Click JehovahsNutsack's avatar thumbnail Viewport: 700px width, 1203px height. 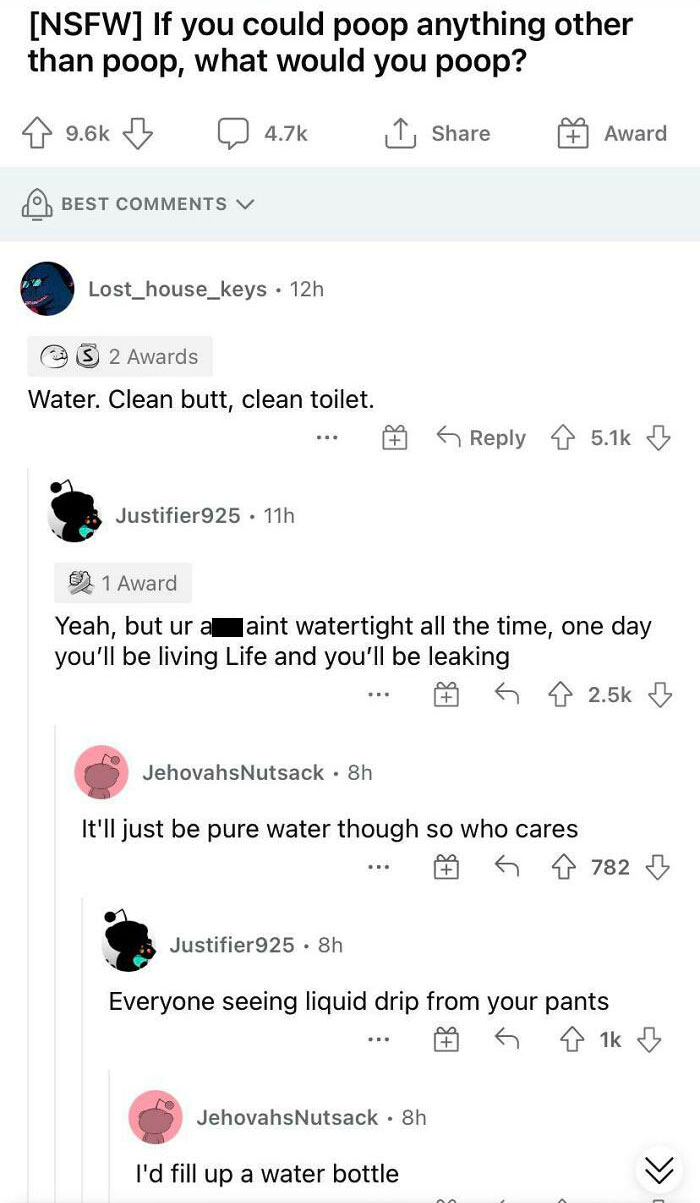[102, 772]
